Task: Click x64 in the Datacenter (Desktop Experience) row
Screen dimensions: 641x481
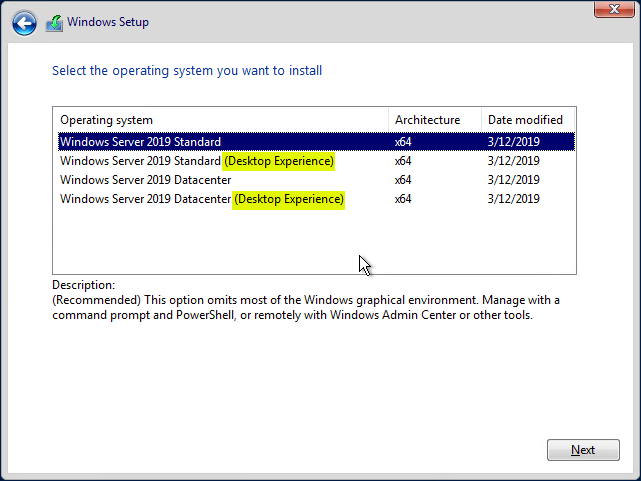Action: pyautogui.click(x=403, y=199)
